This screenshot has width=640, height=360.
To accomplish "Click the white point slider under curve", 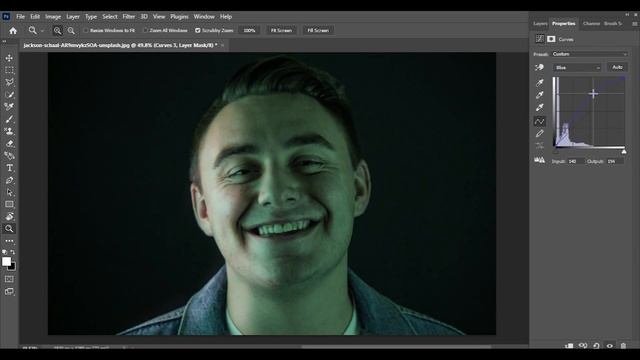I will (624, 152).
